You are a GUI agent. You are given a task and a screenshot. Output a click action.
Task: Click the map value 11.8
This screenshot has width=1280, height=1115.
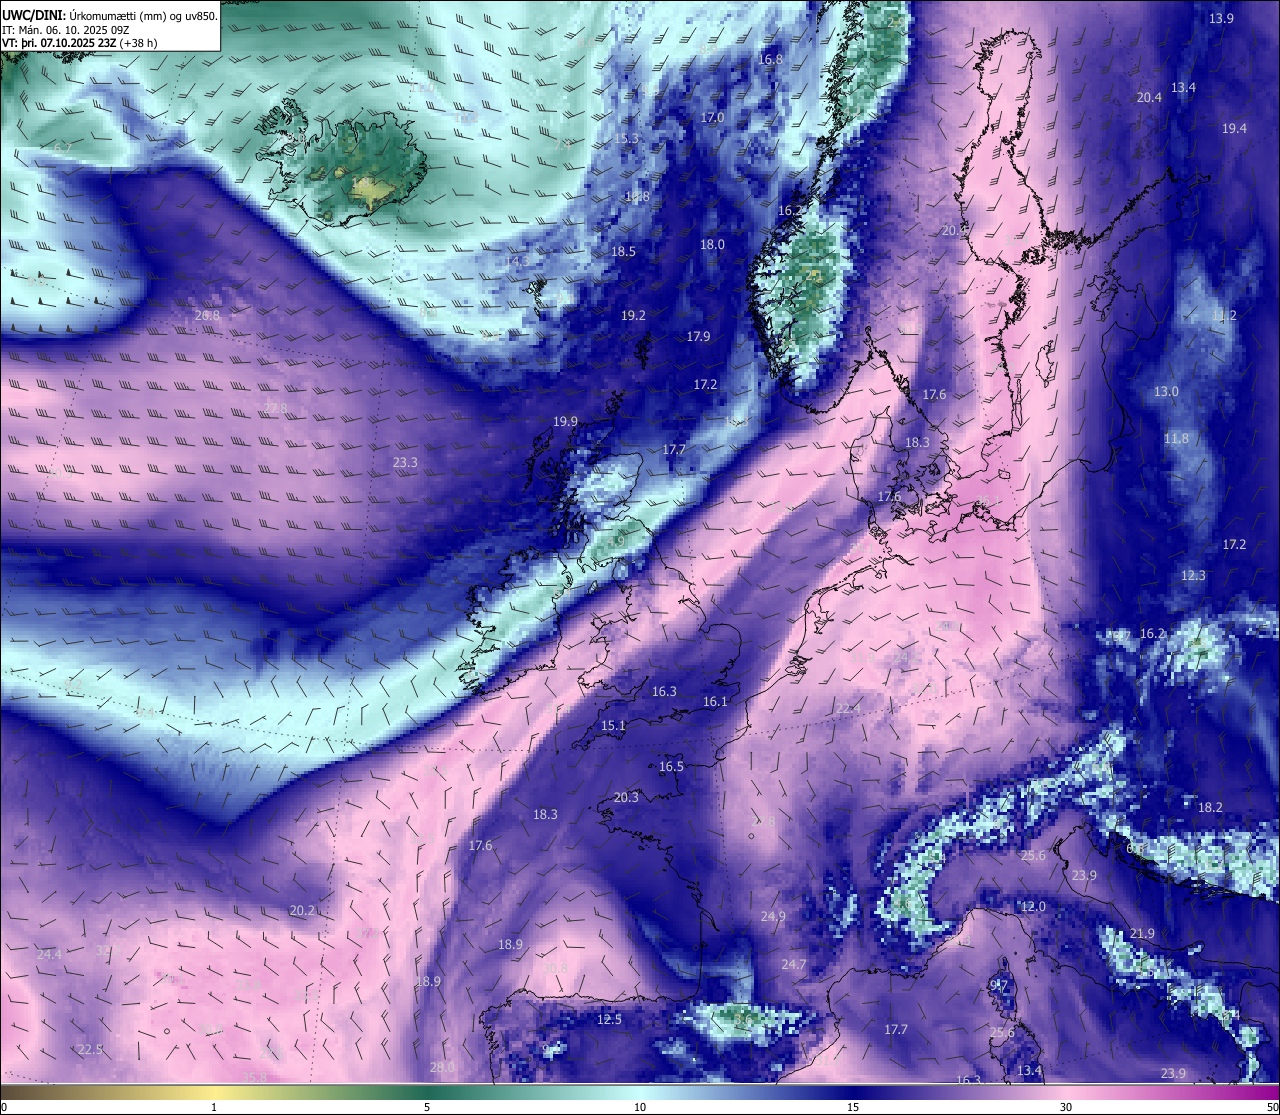tap(1176, 439)
